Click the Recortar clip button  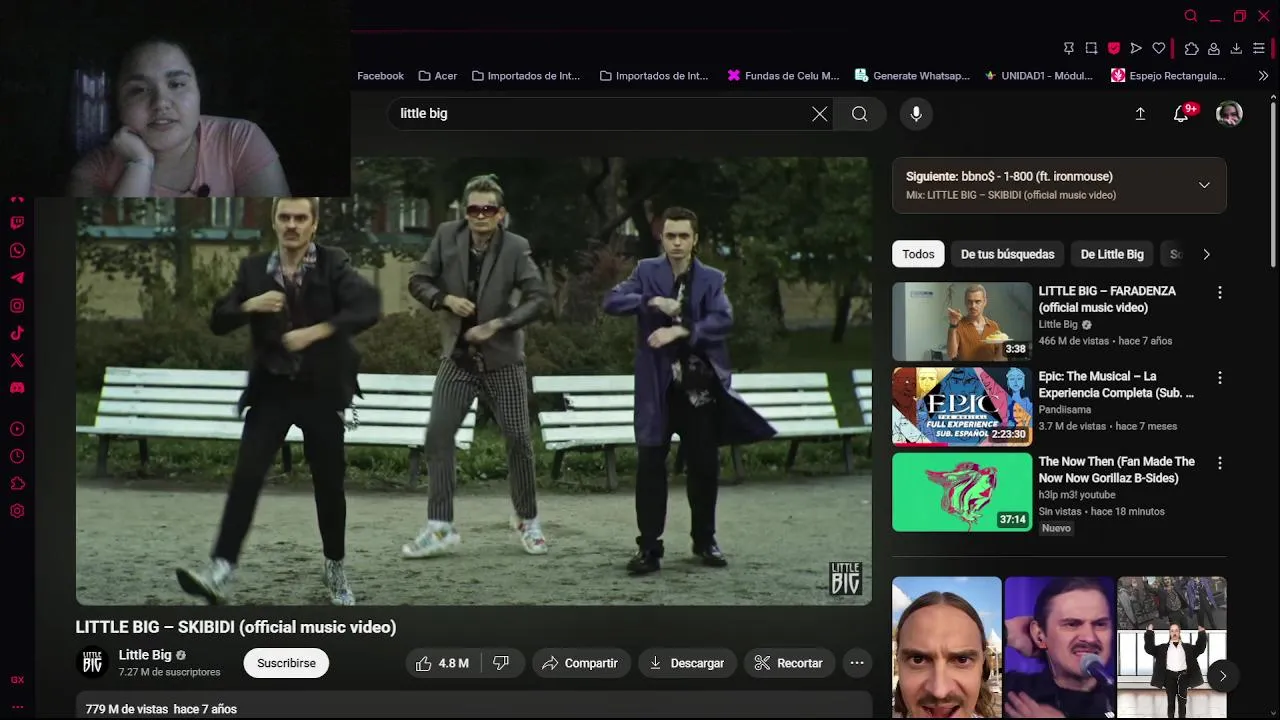pos(789,663)
